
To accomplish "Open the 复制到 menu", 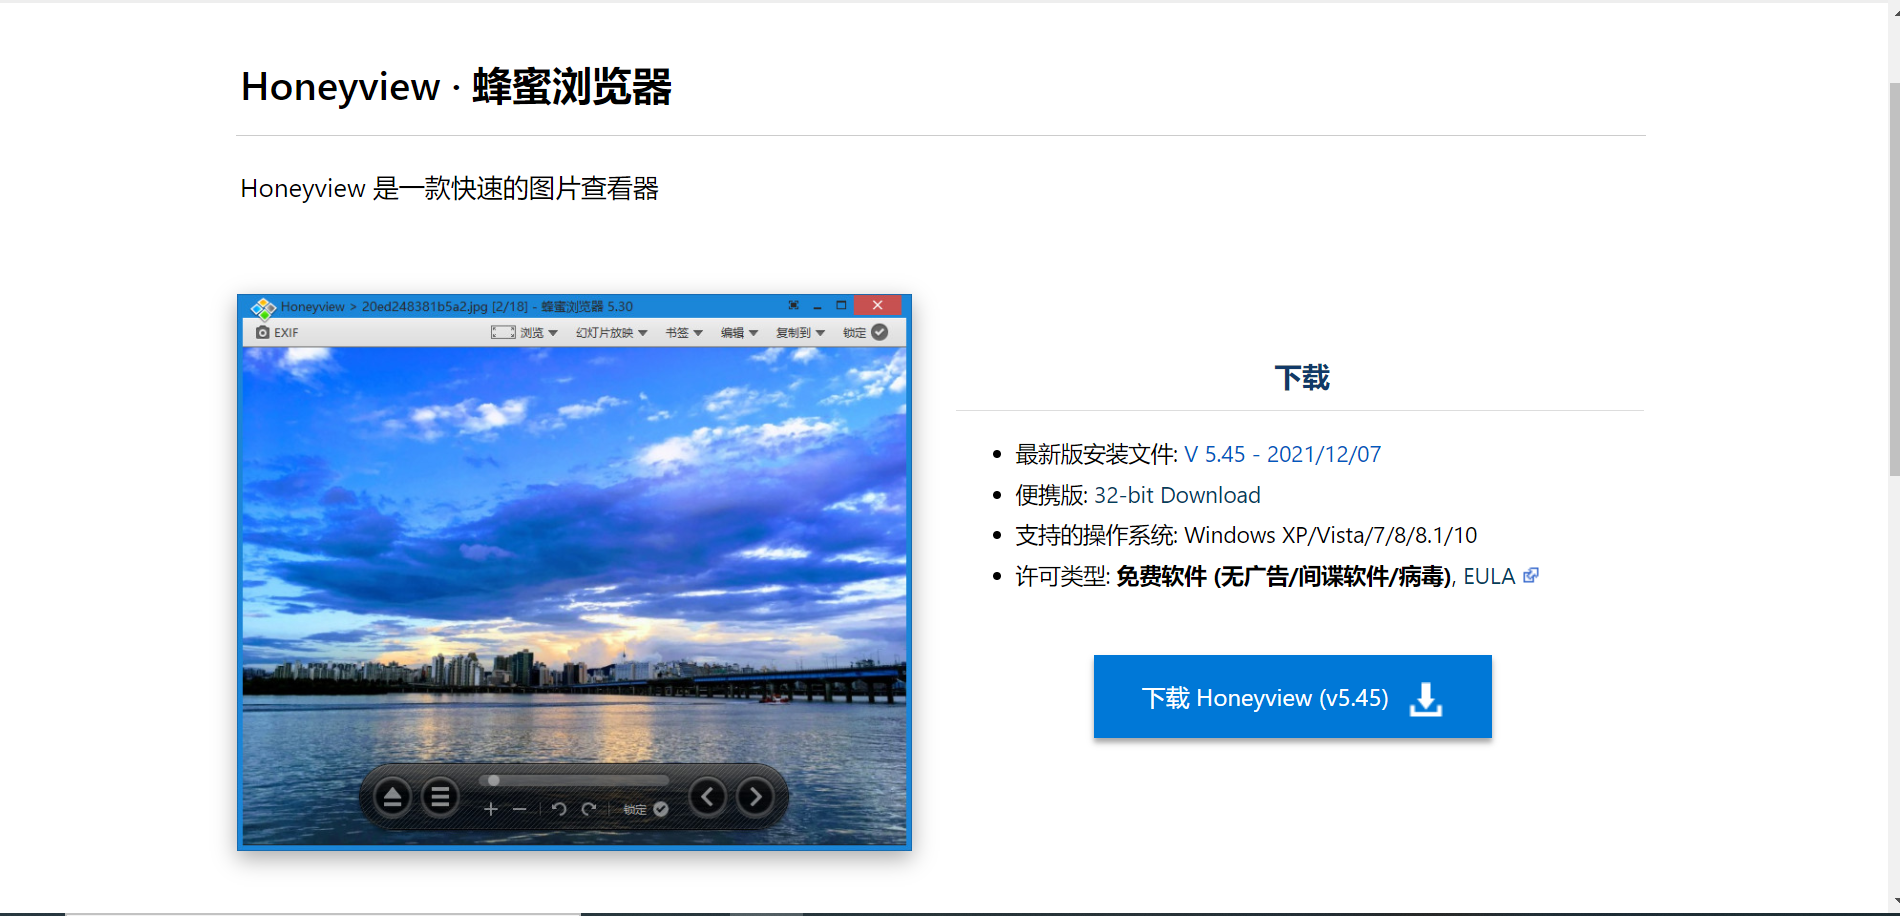I will [798, 331].
